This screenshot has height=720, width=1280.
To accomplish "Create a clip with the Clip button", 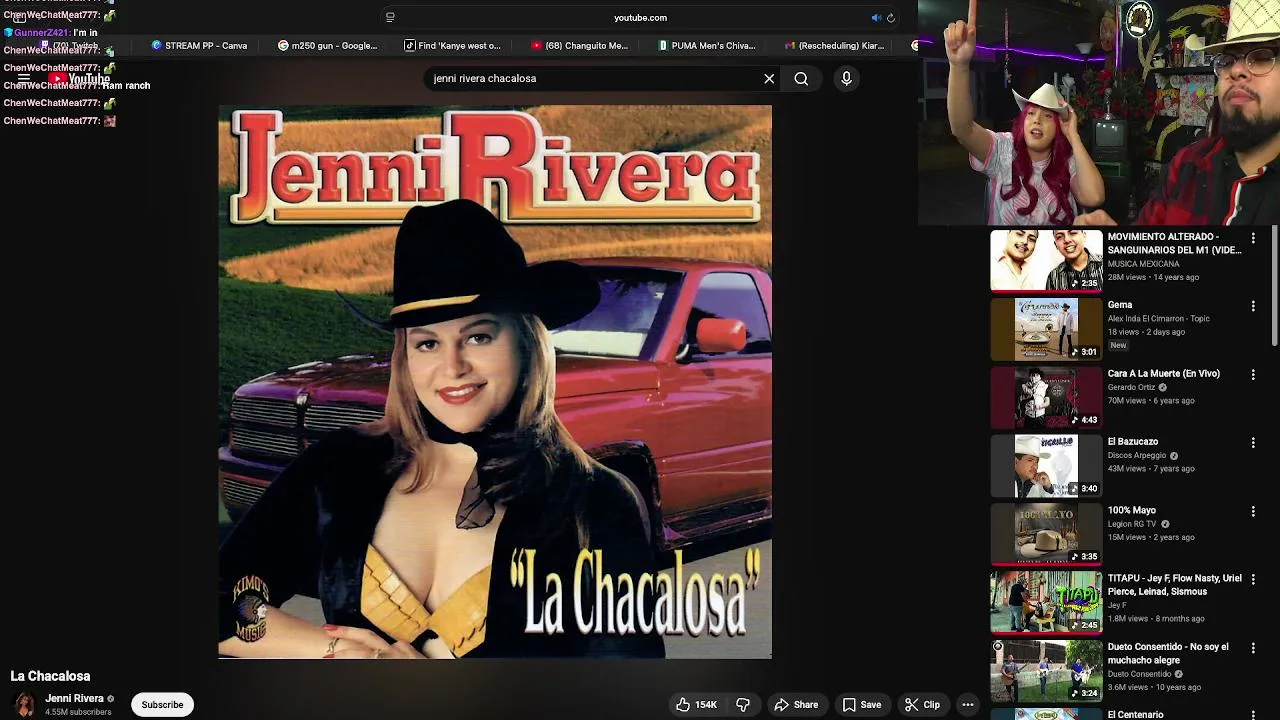I will coord(922,704).
